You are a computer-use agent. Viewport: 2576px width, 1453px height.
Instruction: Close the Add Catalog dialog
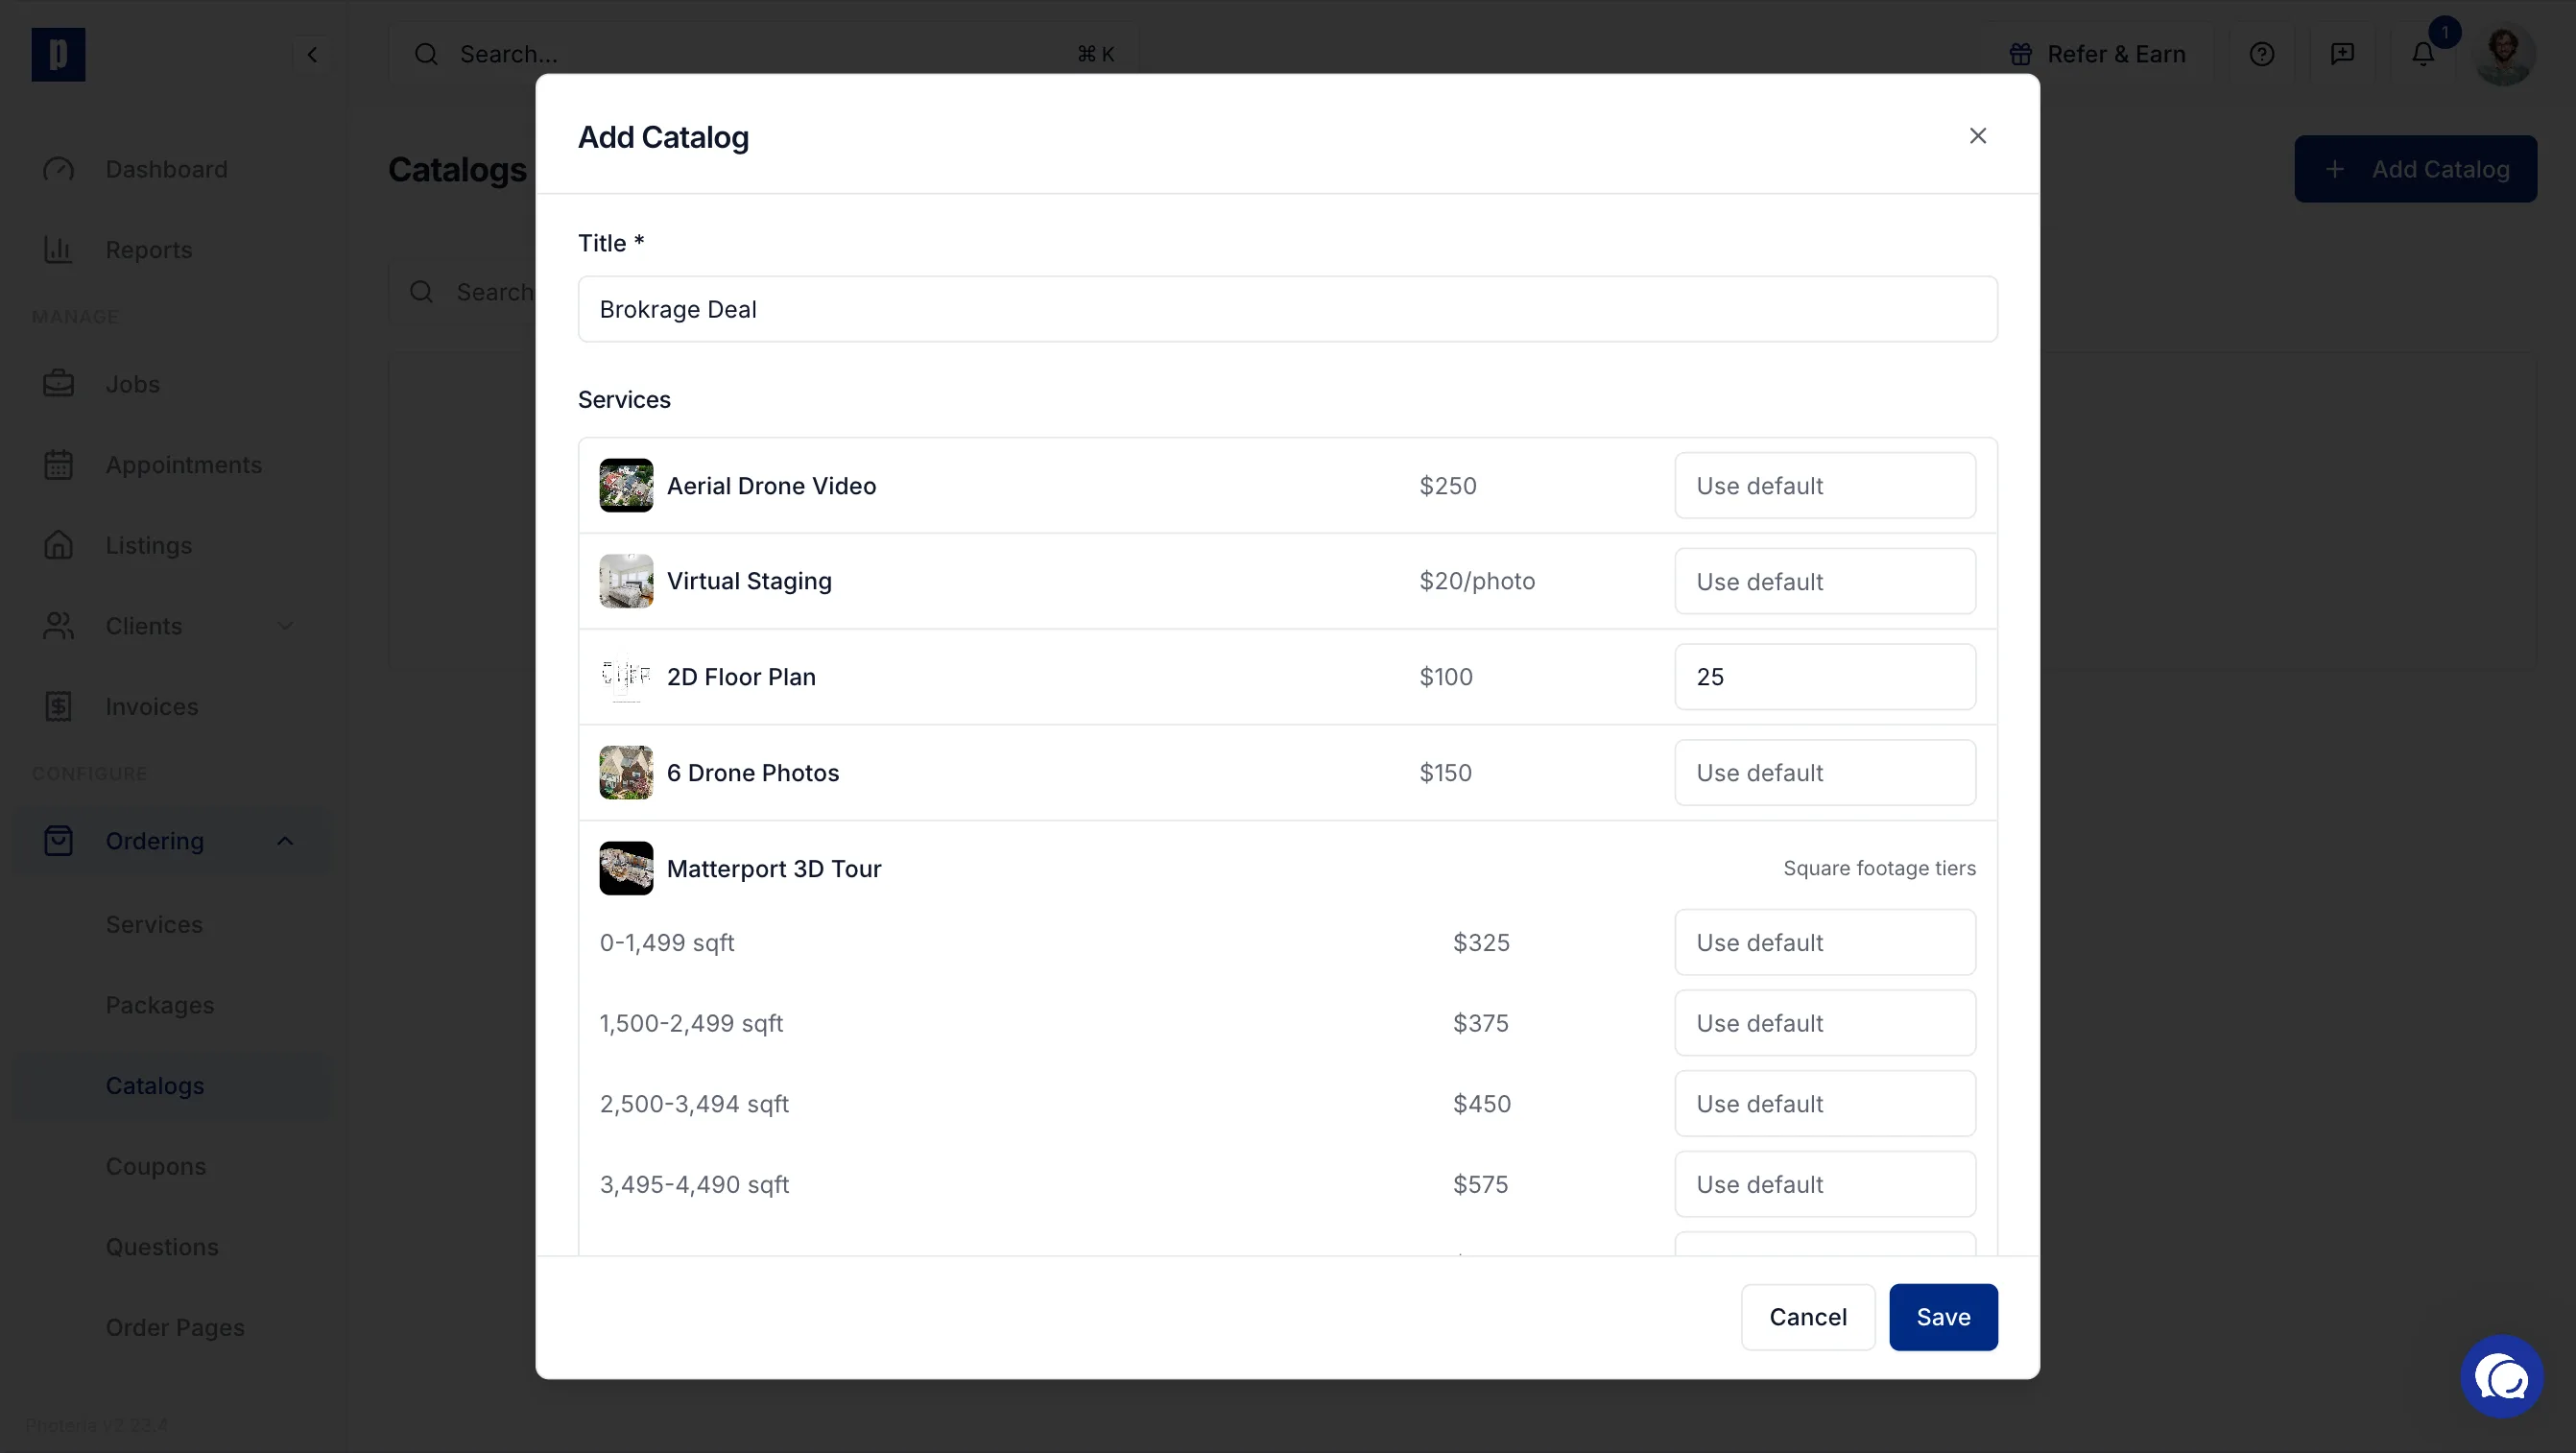click(1977, 136)
